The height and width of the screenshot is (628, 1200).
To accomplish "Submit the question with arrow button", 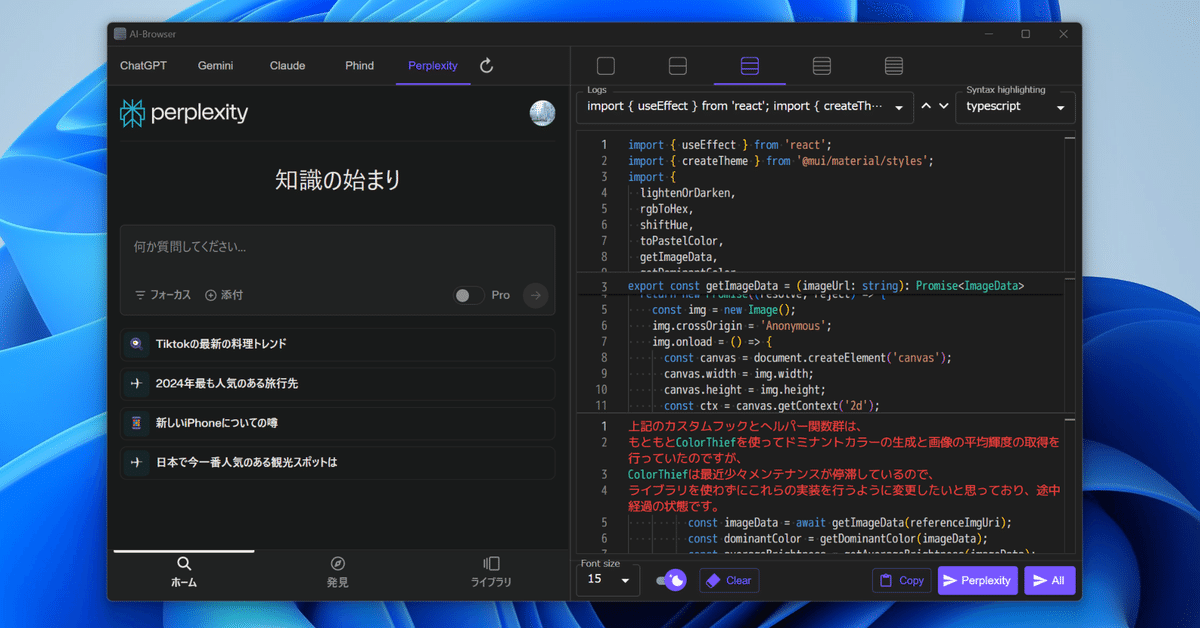I will (536, 295).
